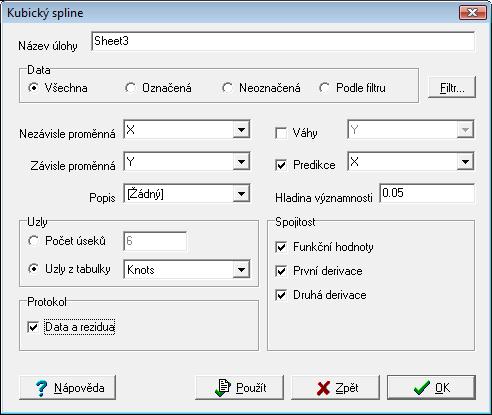This screenshot has height=415, width=492.
Task: Select the Počet úseků radio button
Action: [33, 241]
